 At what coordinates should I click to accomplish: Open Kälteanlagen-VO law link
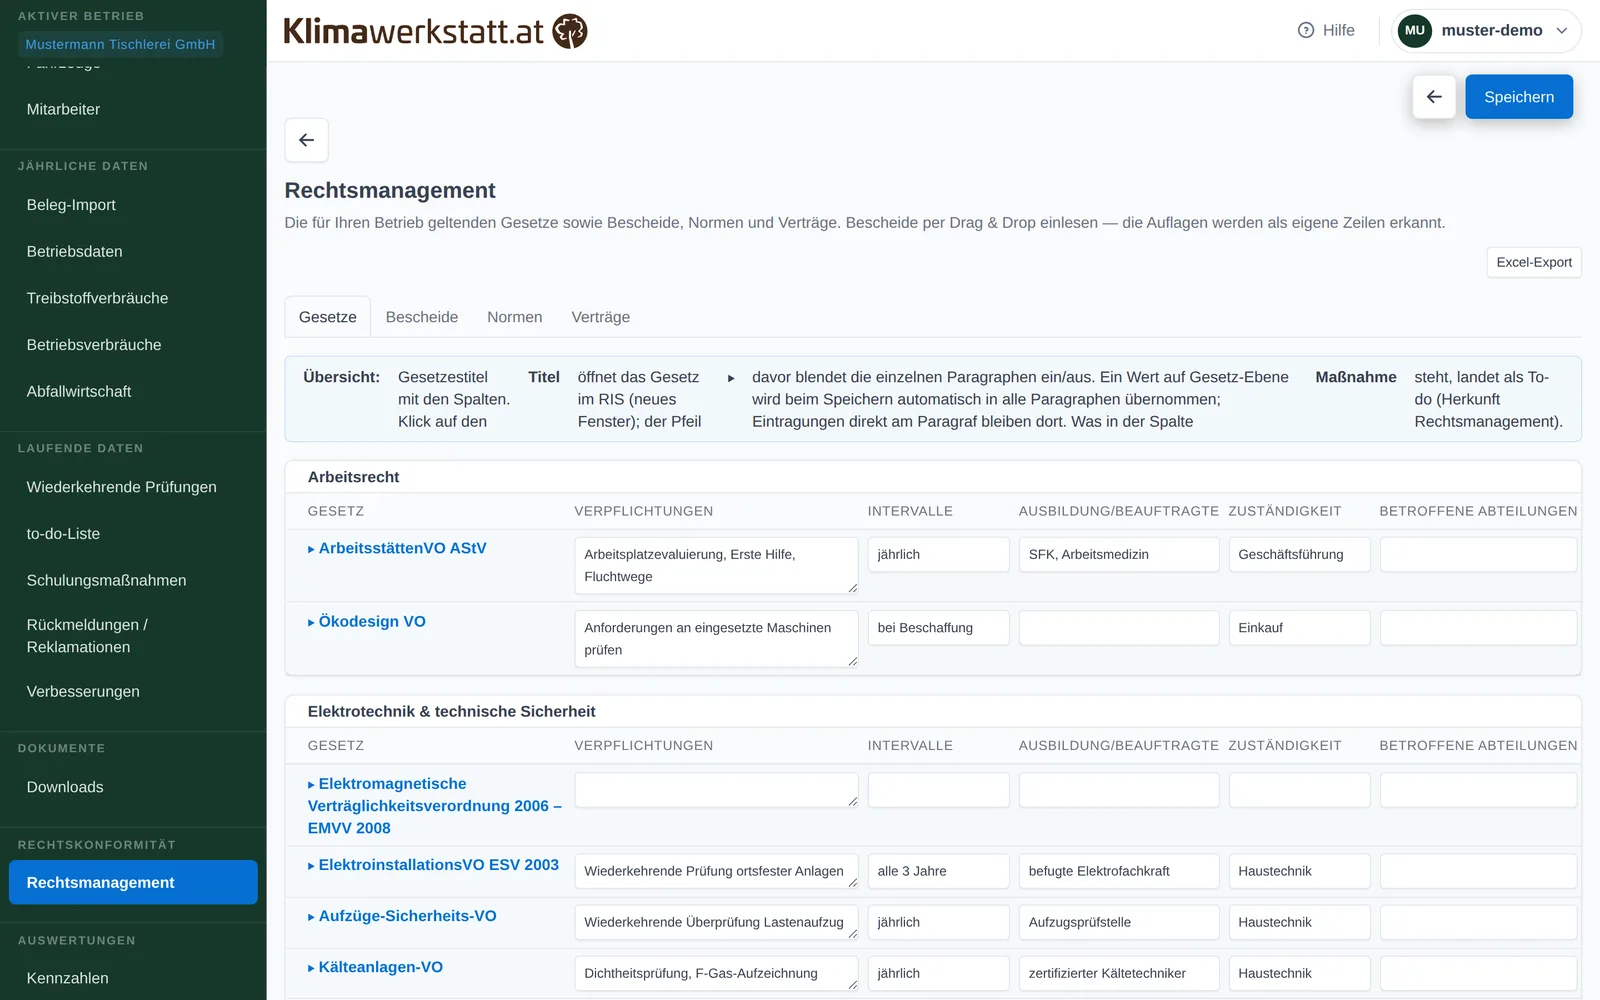[x=380, y=967]
